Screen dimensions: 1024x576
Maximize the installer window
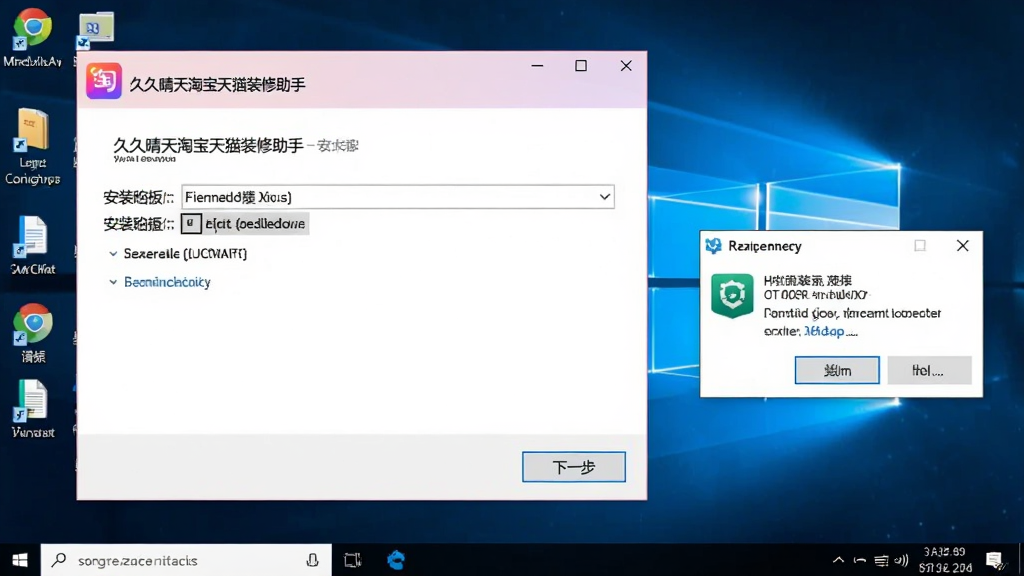581,66
